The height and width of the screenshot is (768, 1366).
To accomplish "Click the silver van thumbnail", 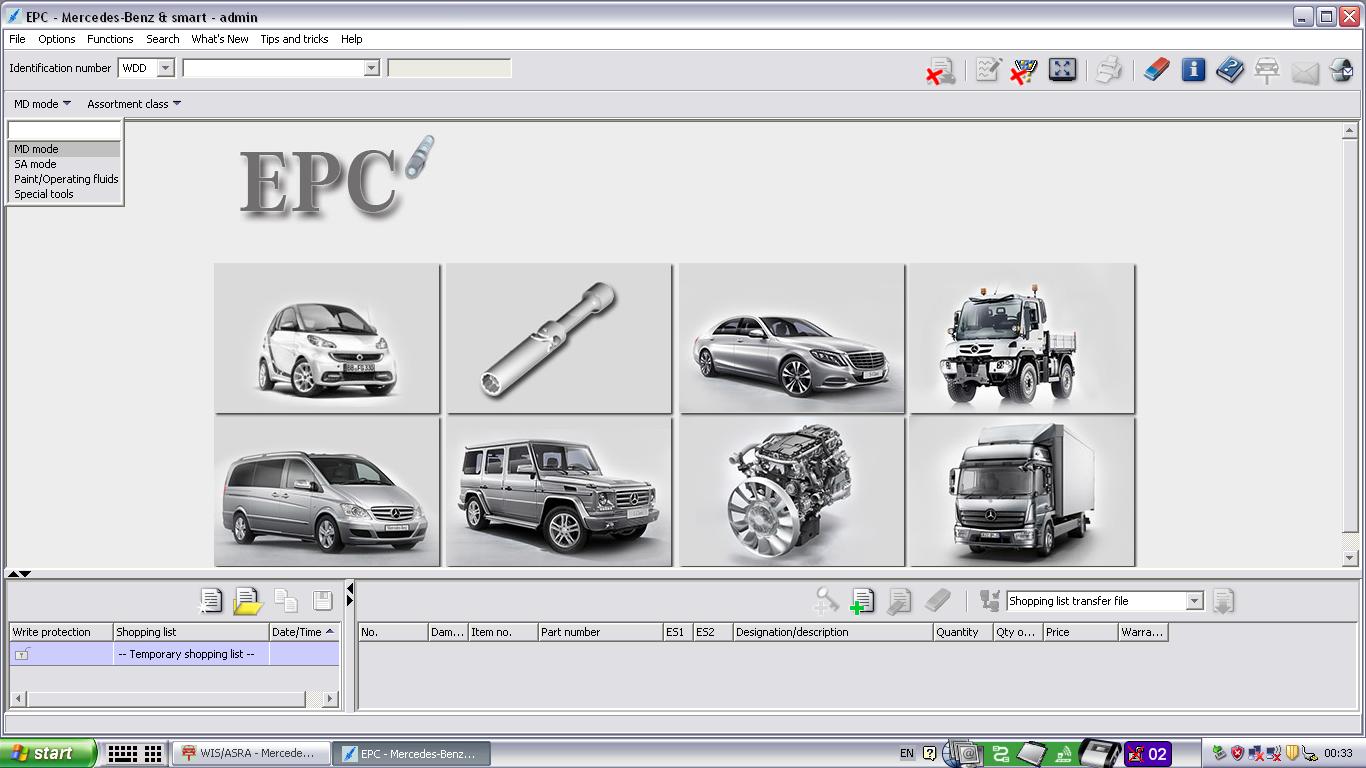I will click(x=327, y=492).
